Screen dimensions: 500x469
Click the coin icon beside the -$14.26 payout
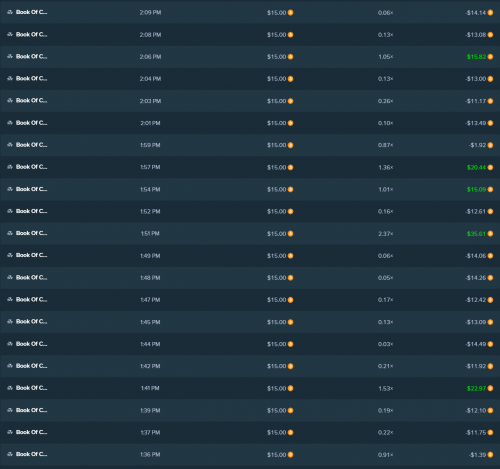490,278
